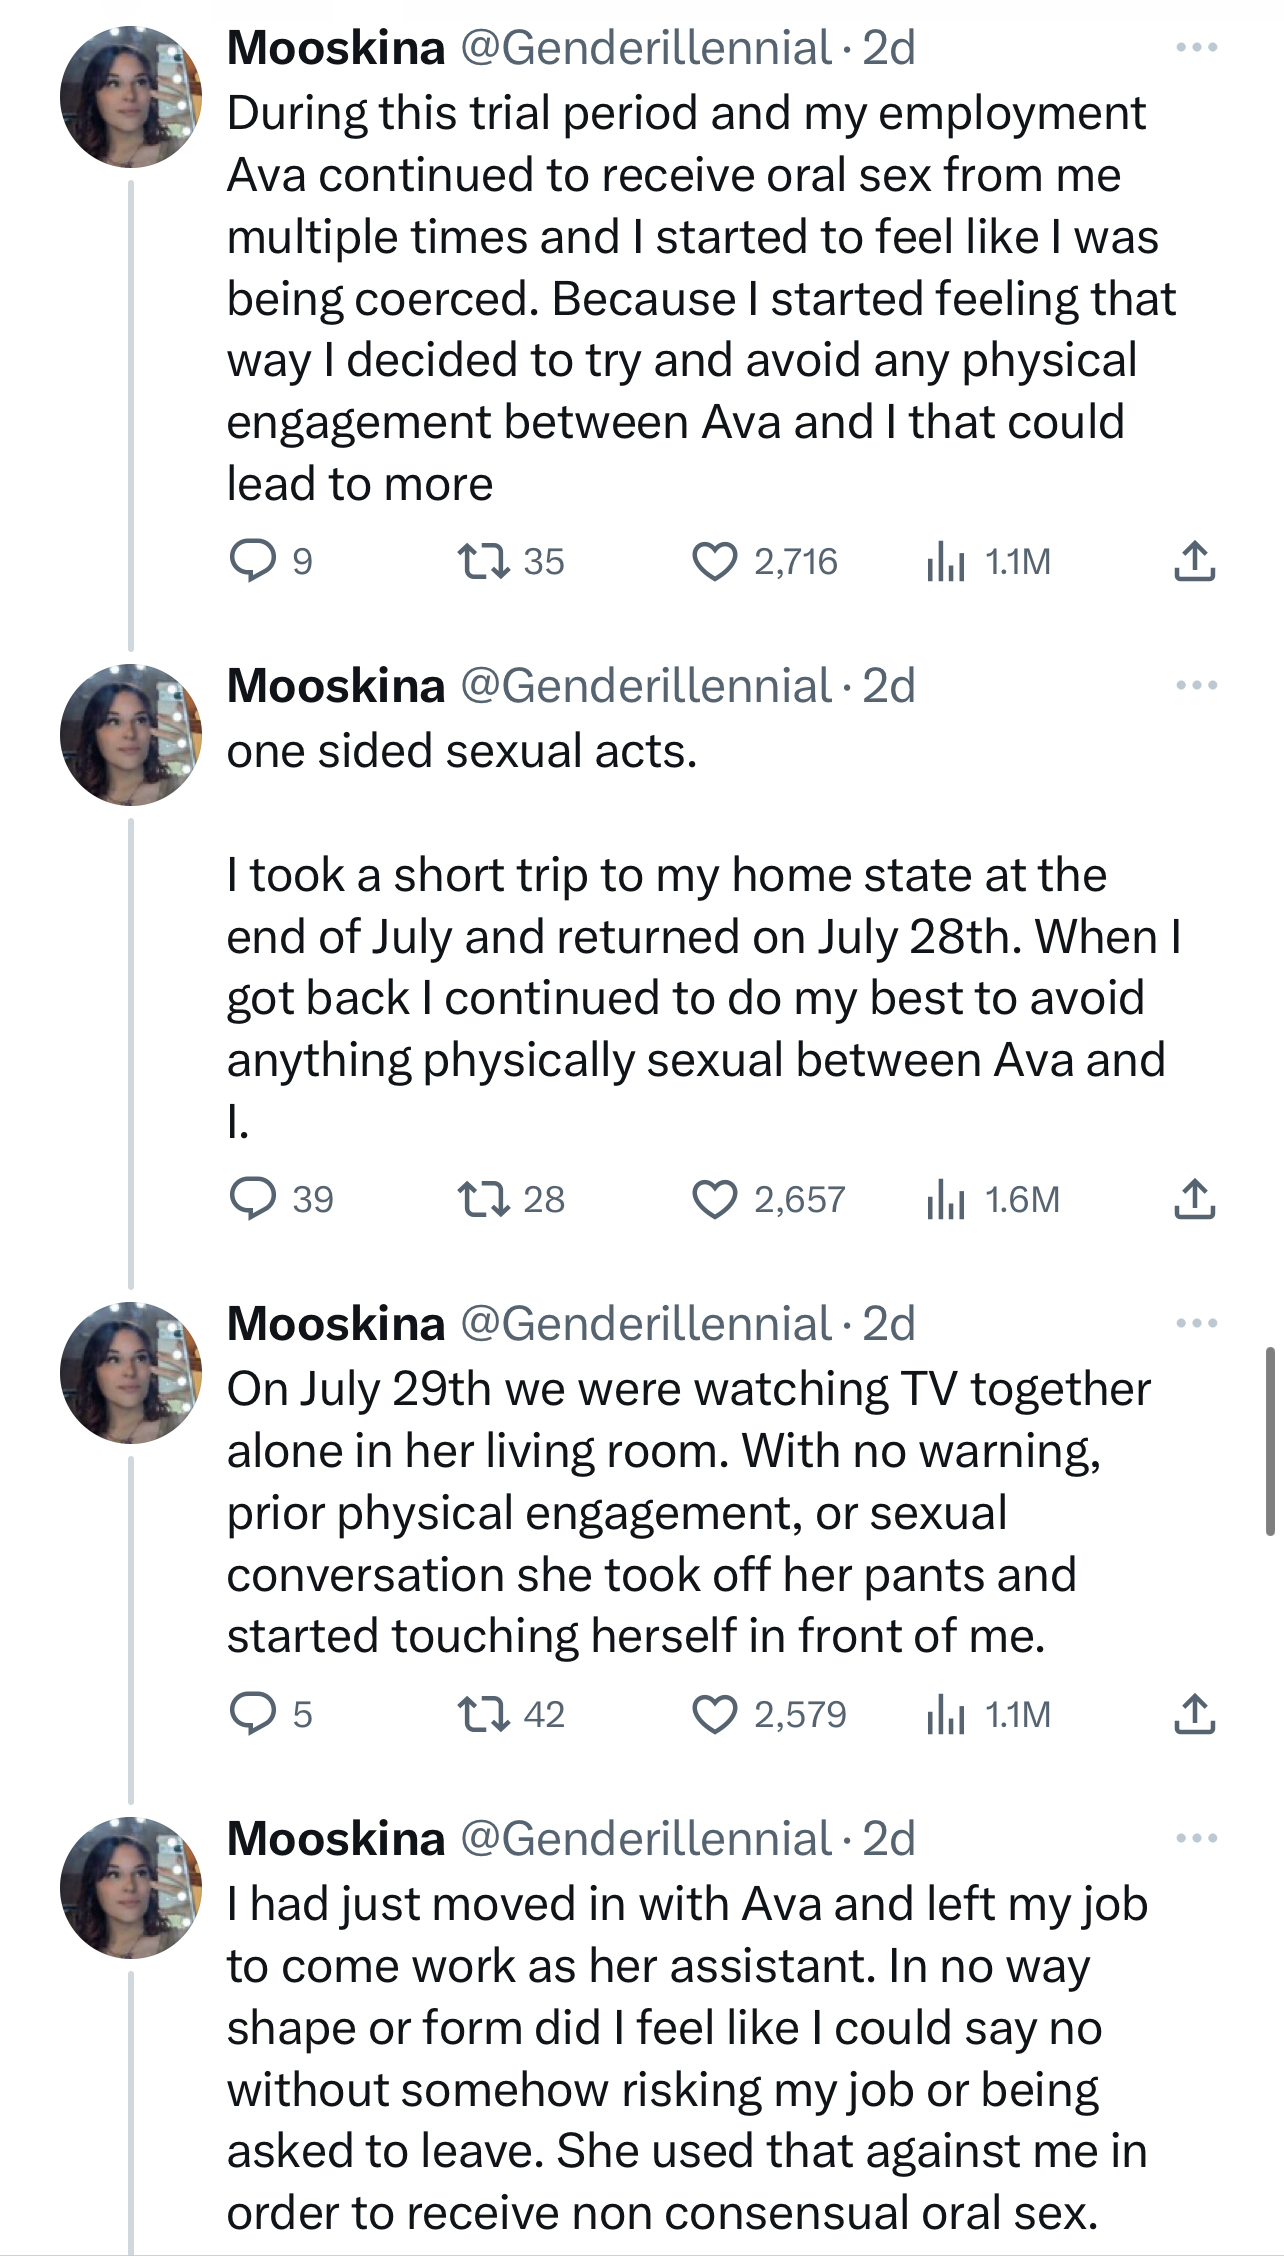Open three-dot menu on last tweet
This screenshot has width=1284, height=2256.
(1197, 1838)
